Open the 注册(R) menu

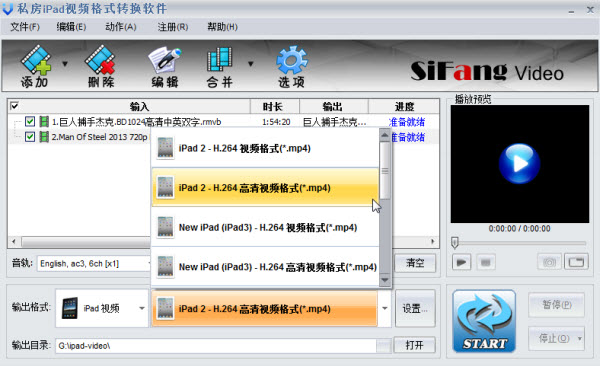tap(173, 27)
